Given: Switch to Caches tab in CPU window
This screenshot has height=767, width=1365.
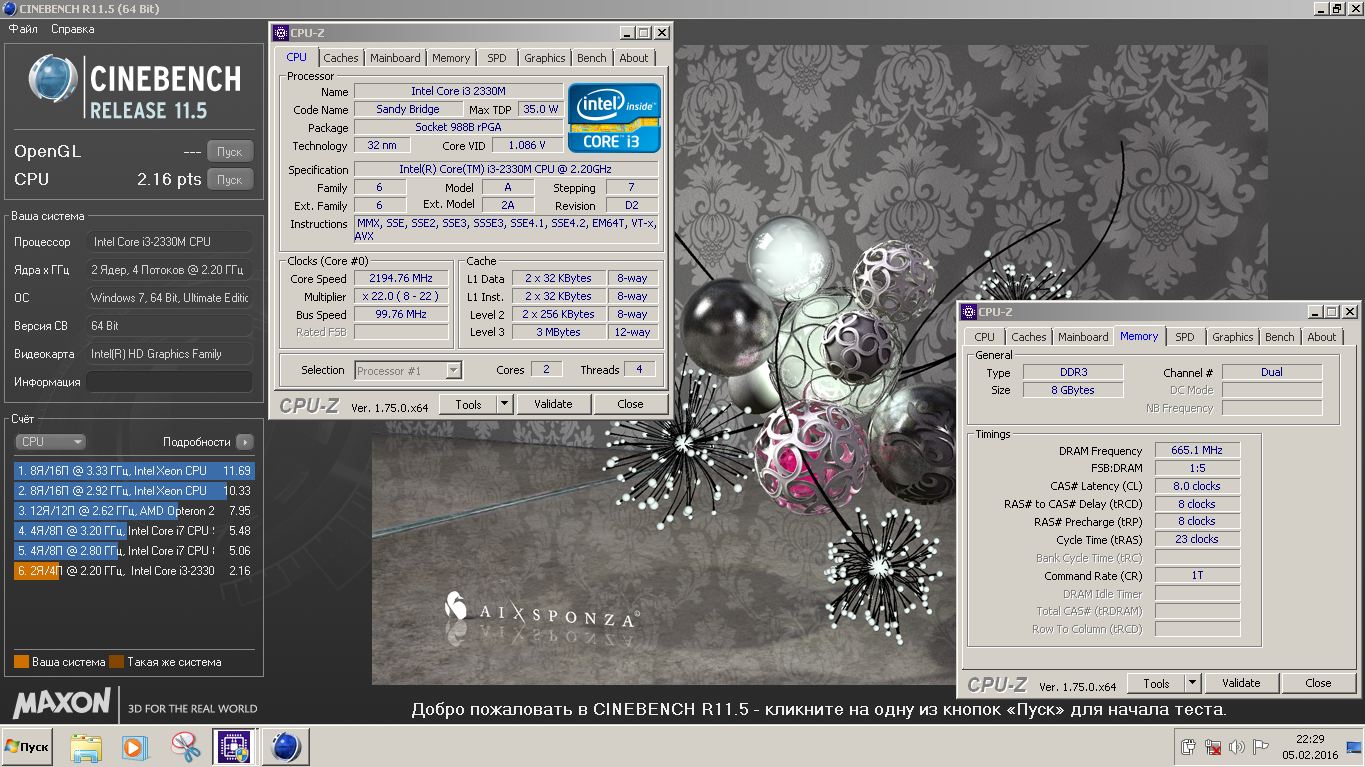Looking at the screenshot, I should click(341, 58).
